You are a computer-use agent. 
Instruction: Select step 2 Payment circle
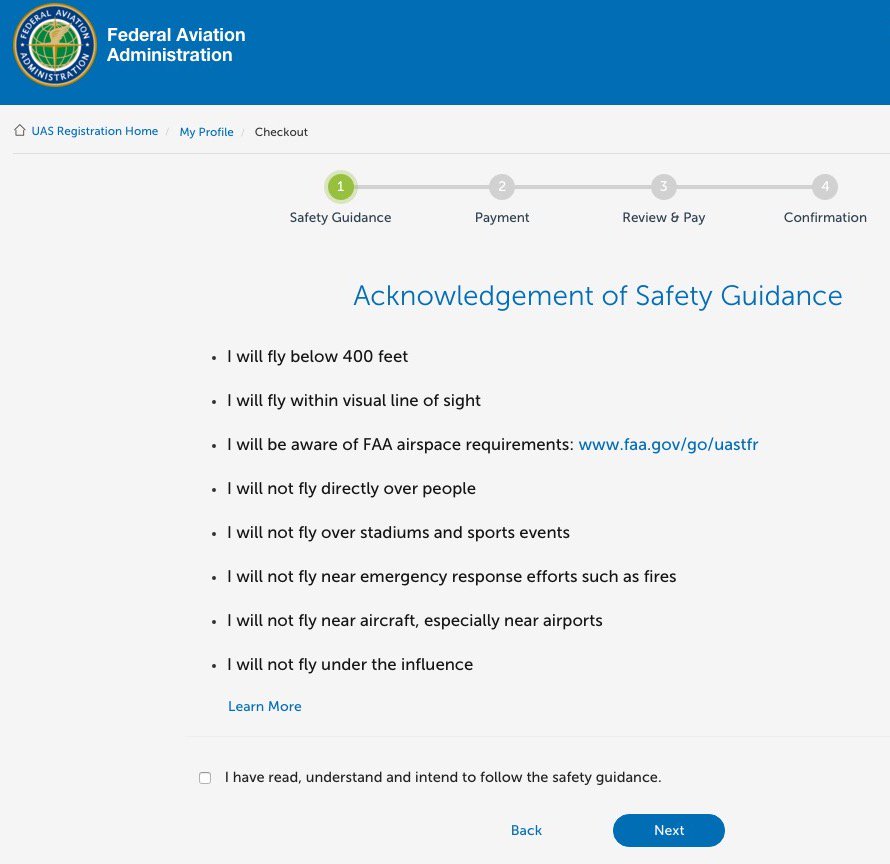[x=502, y=186]
